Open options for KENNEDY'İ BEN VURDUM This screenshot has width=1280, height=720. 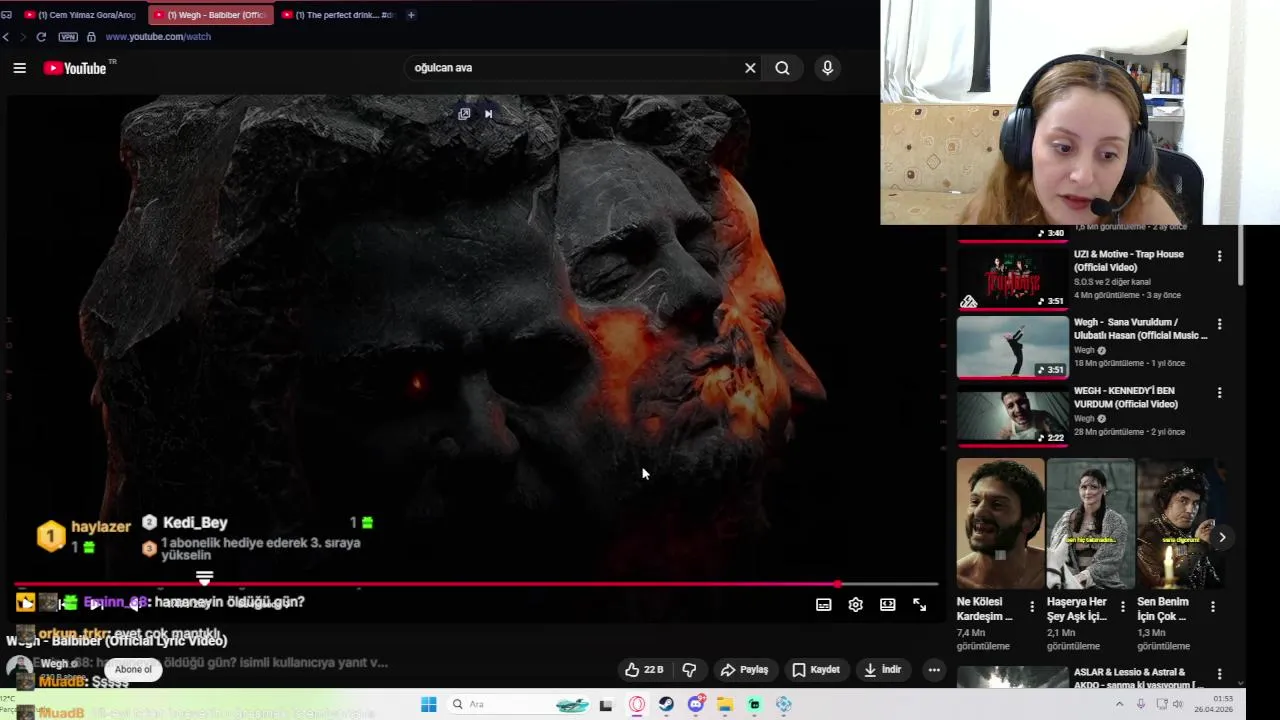(x=1219, y=392)
